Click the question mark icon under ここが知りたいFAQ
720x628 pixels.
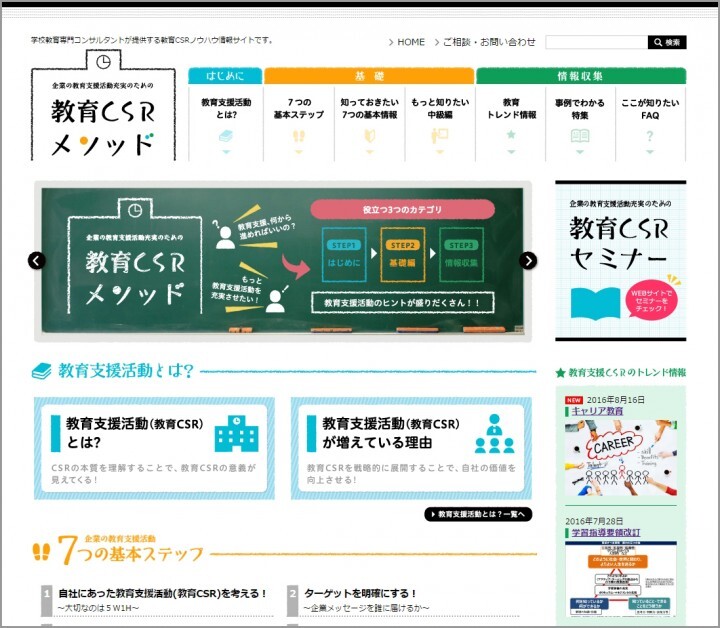pos(650,136)
